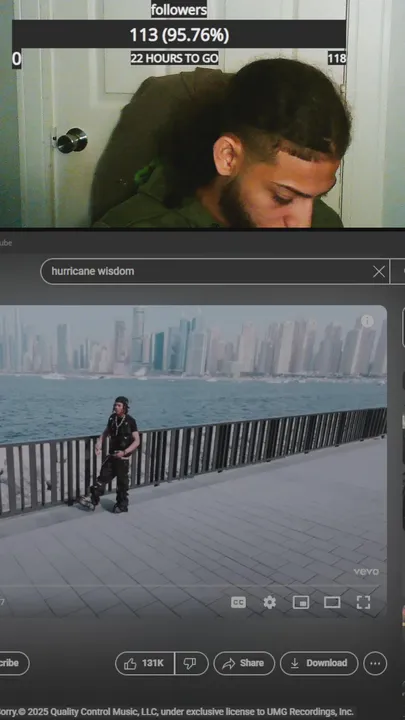Click the info card icon on video

tap(367, 321)
